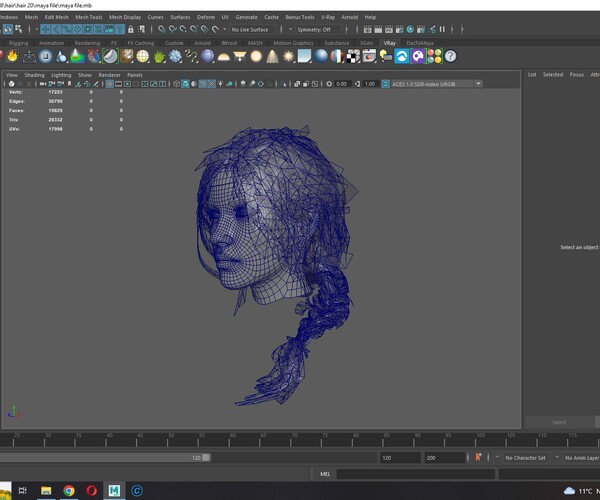Image resolution: width=600 pixels, height=500 pixels.
Task: Open the Deform menu
Action: (x=206, y=17)
